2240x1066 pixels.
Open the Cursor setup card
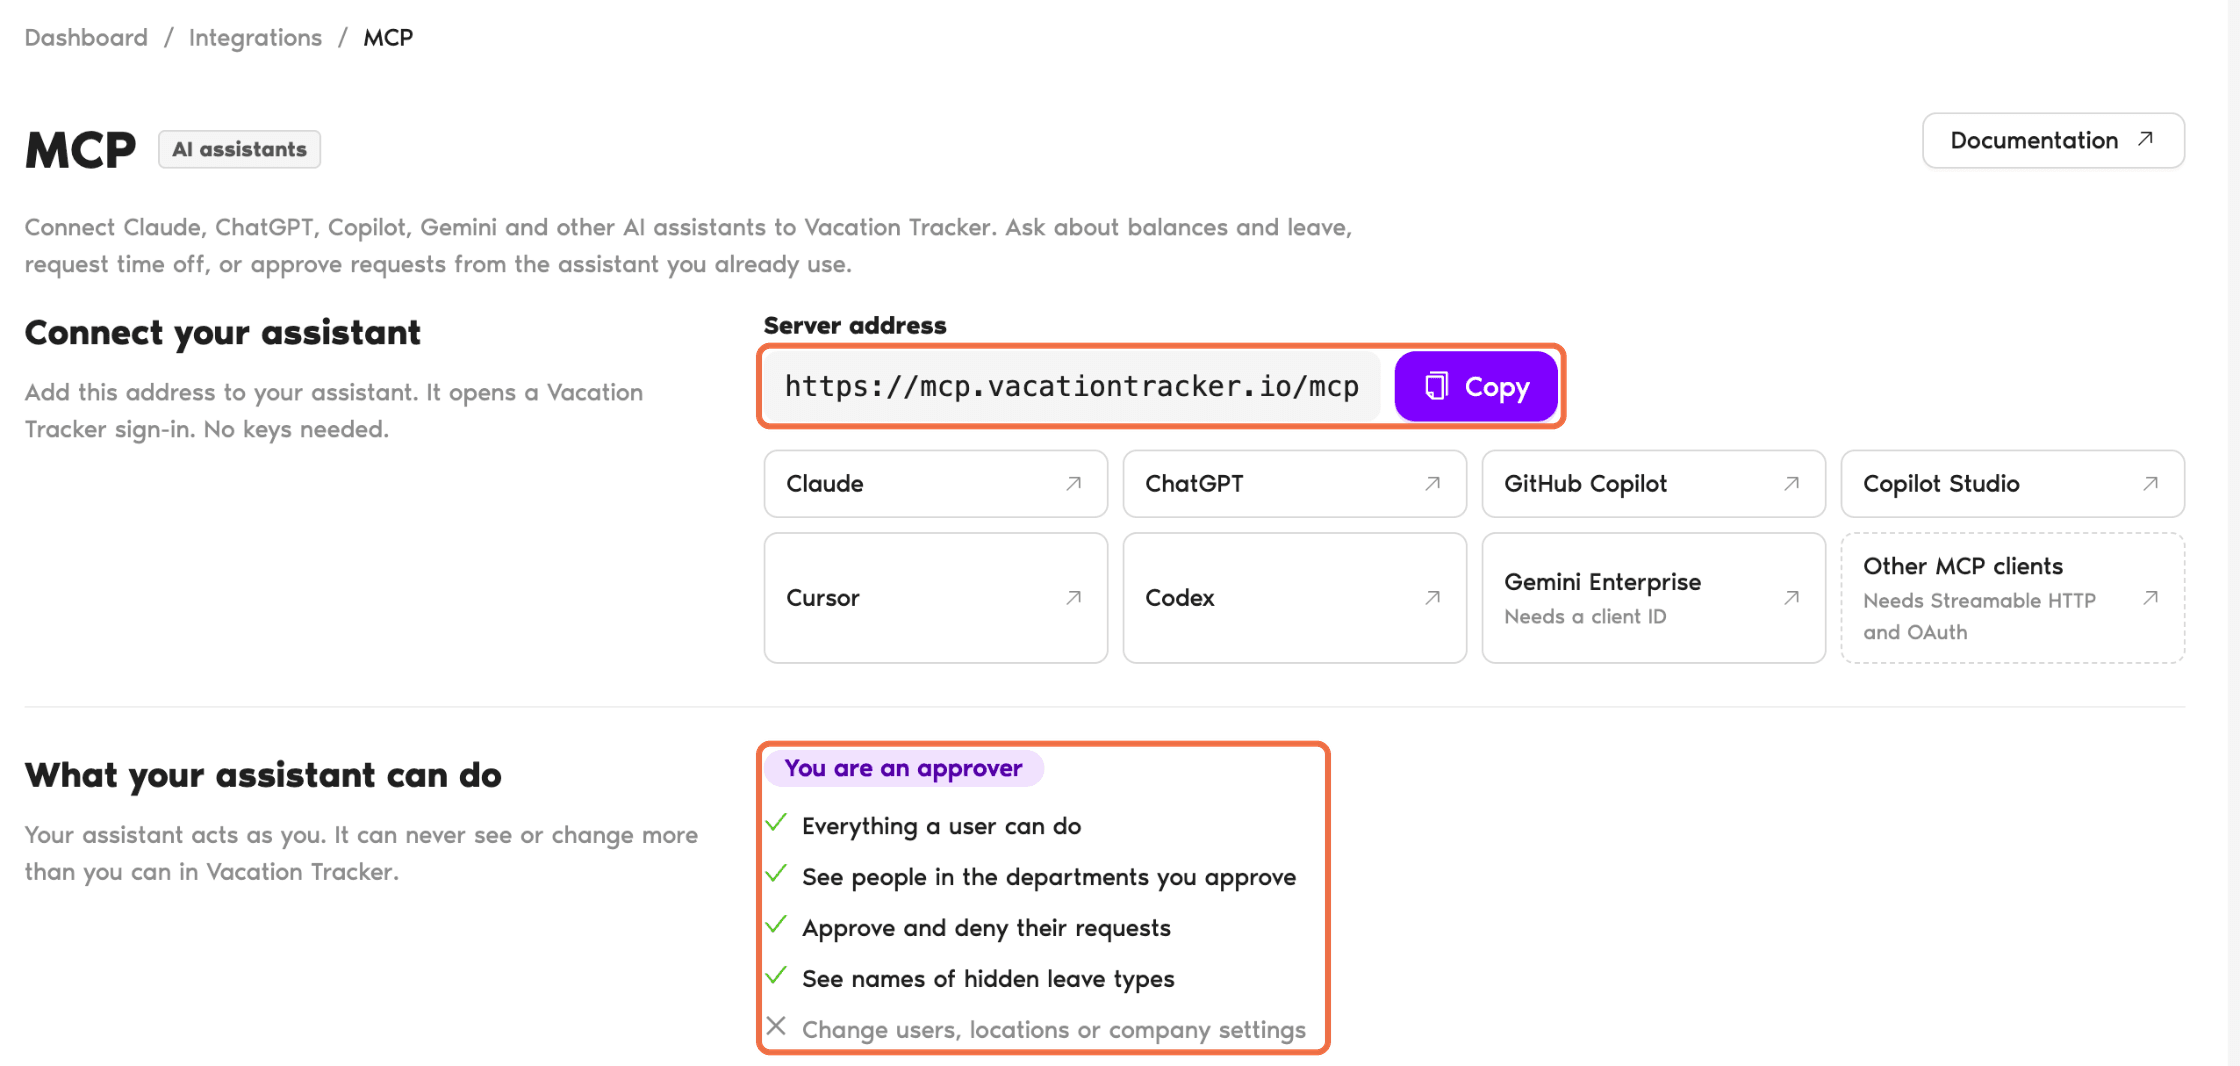point(935,598)
